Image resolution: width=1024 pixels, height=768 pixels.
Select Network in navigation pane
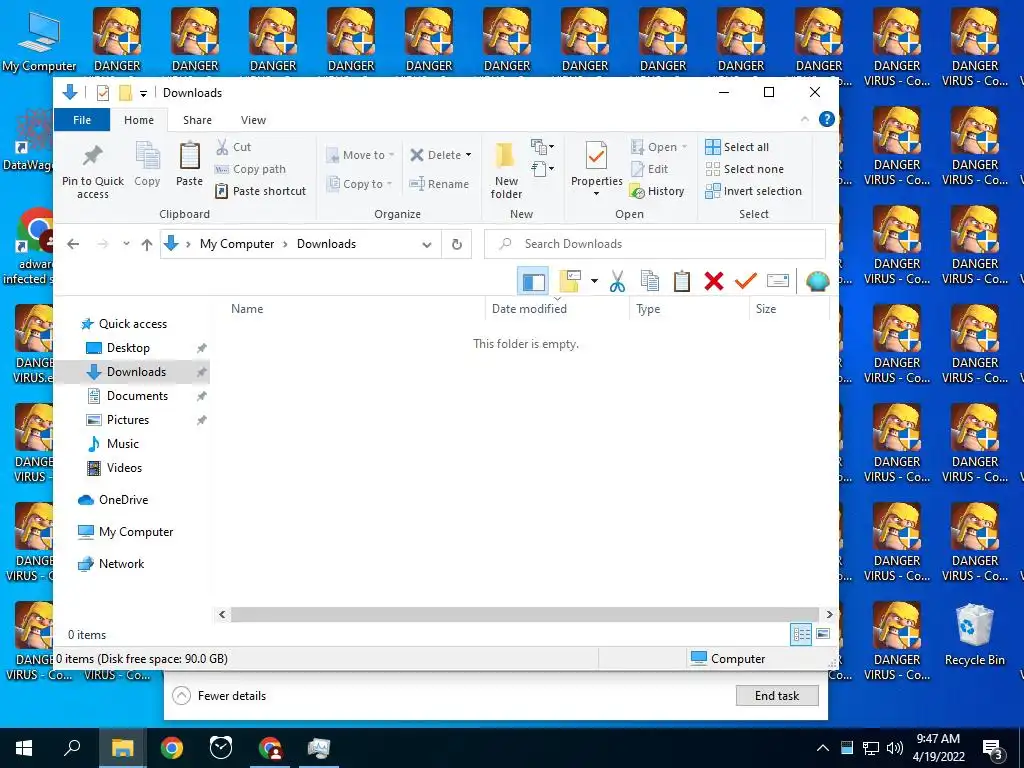[x=121, y=564]
